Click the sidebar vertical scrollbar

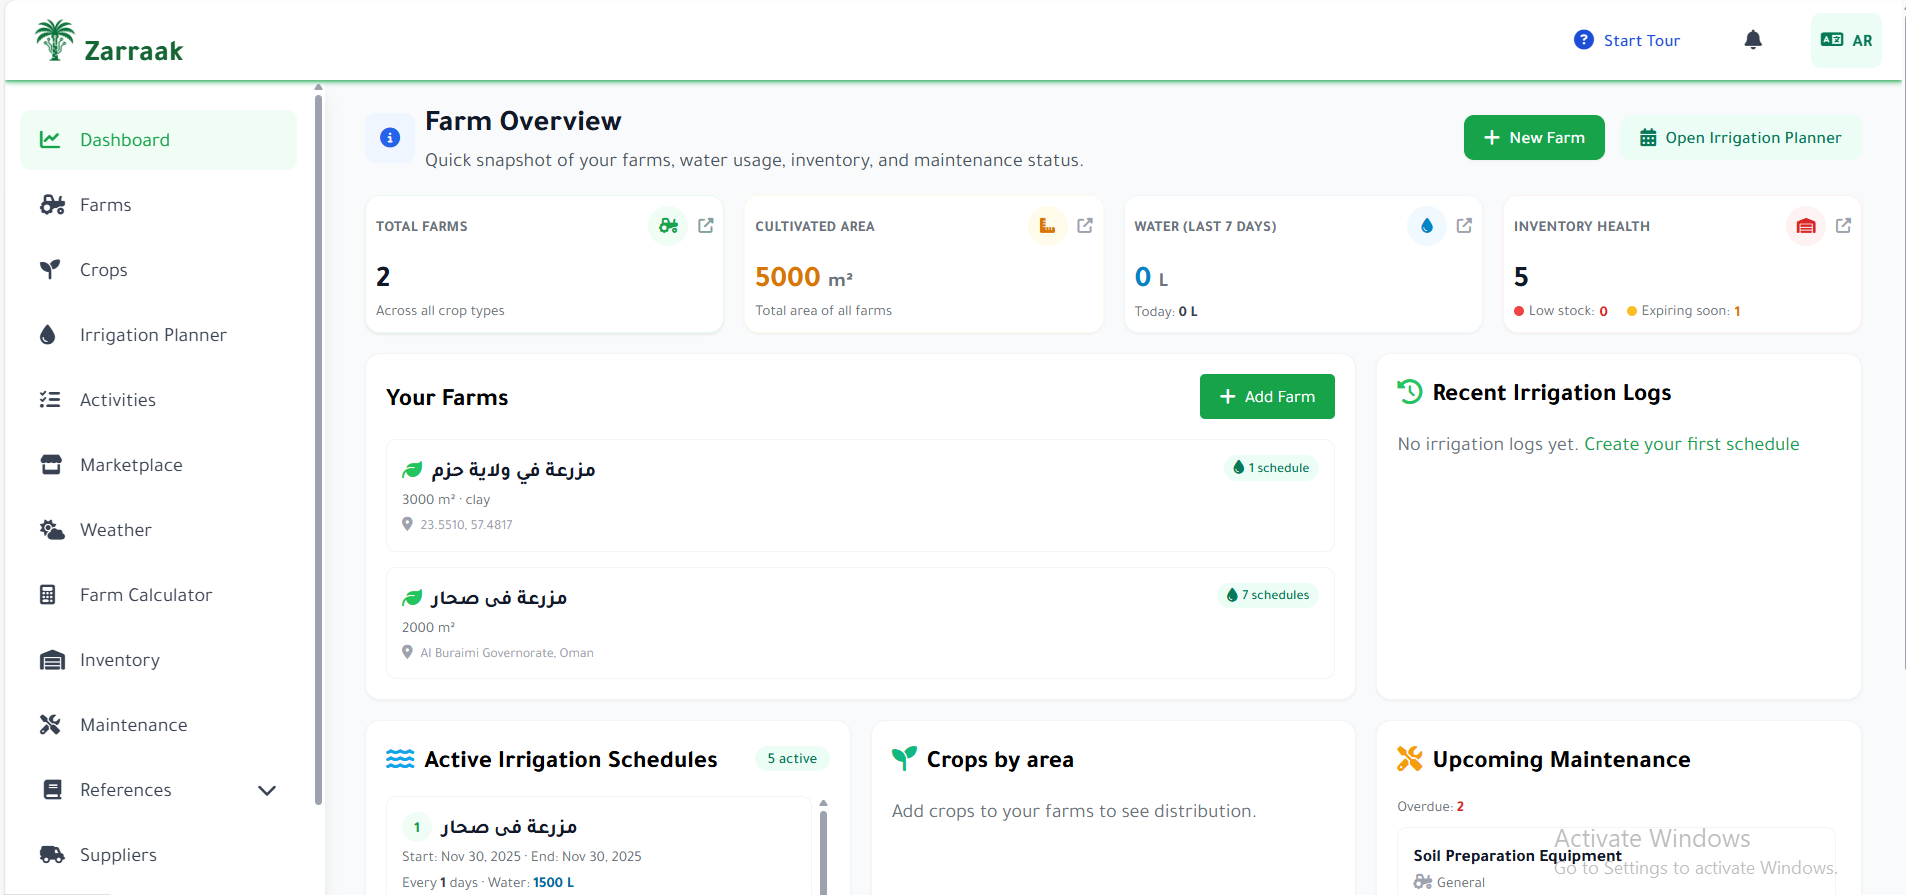pos(318,448)
